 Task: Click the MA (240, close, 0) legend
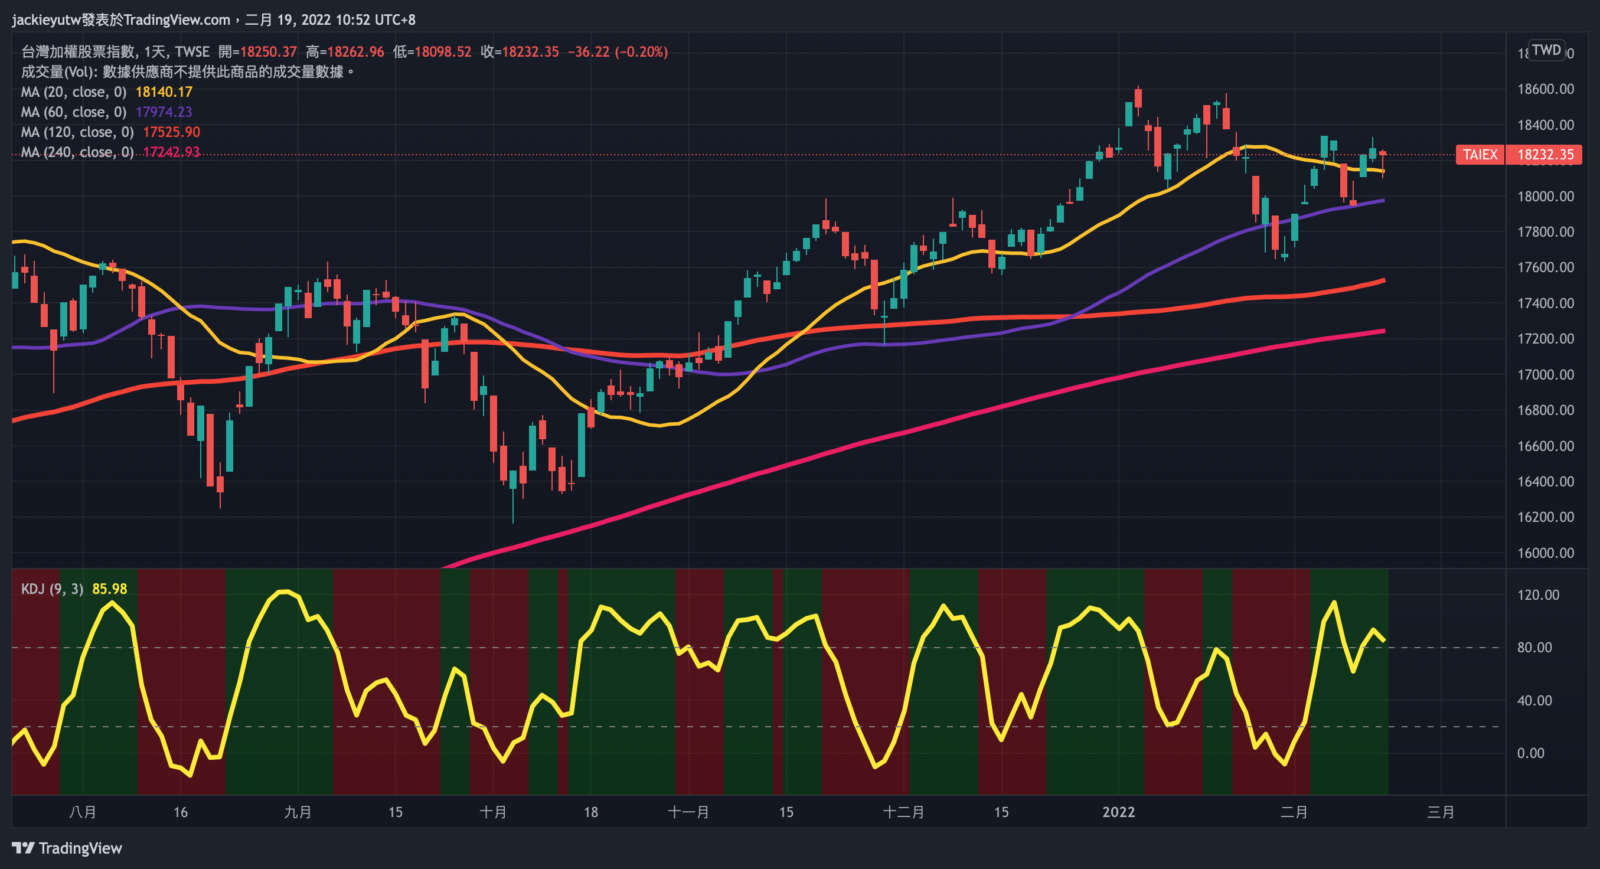click(x=77, y=152)
